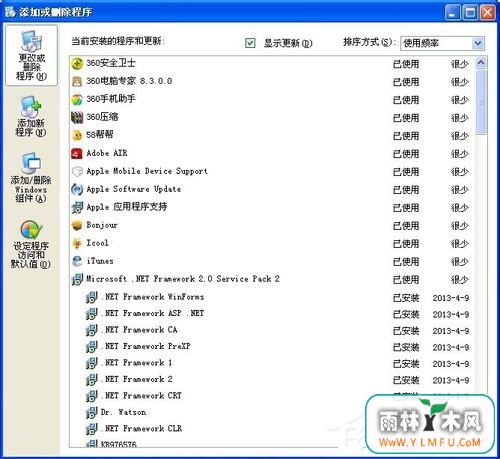The width and height of the screenshot is (500, 459).
Task: Click the 2013-4-9 date of .NET Framework CA
Action: [451, 331]
